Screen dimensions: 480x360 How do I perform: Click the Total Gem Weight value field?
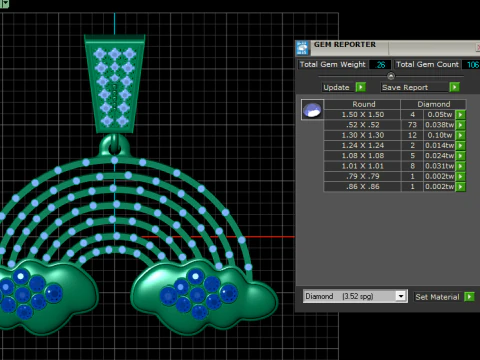point(380,65)
